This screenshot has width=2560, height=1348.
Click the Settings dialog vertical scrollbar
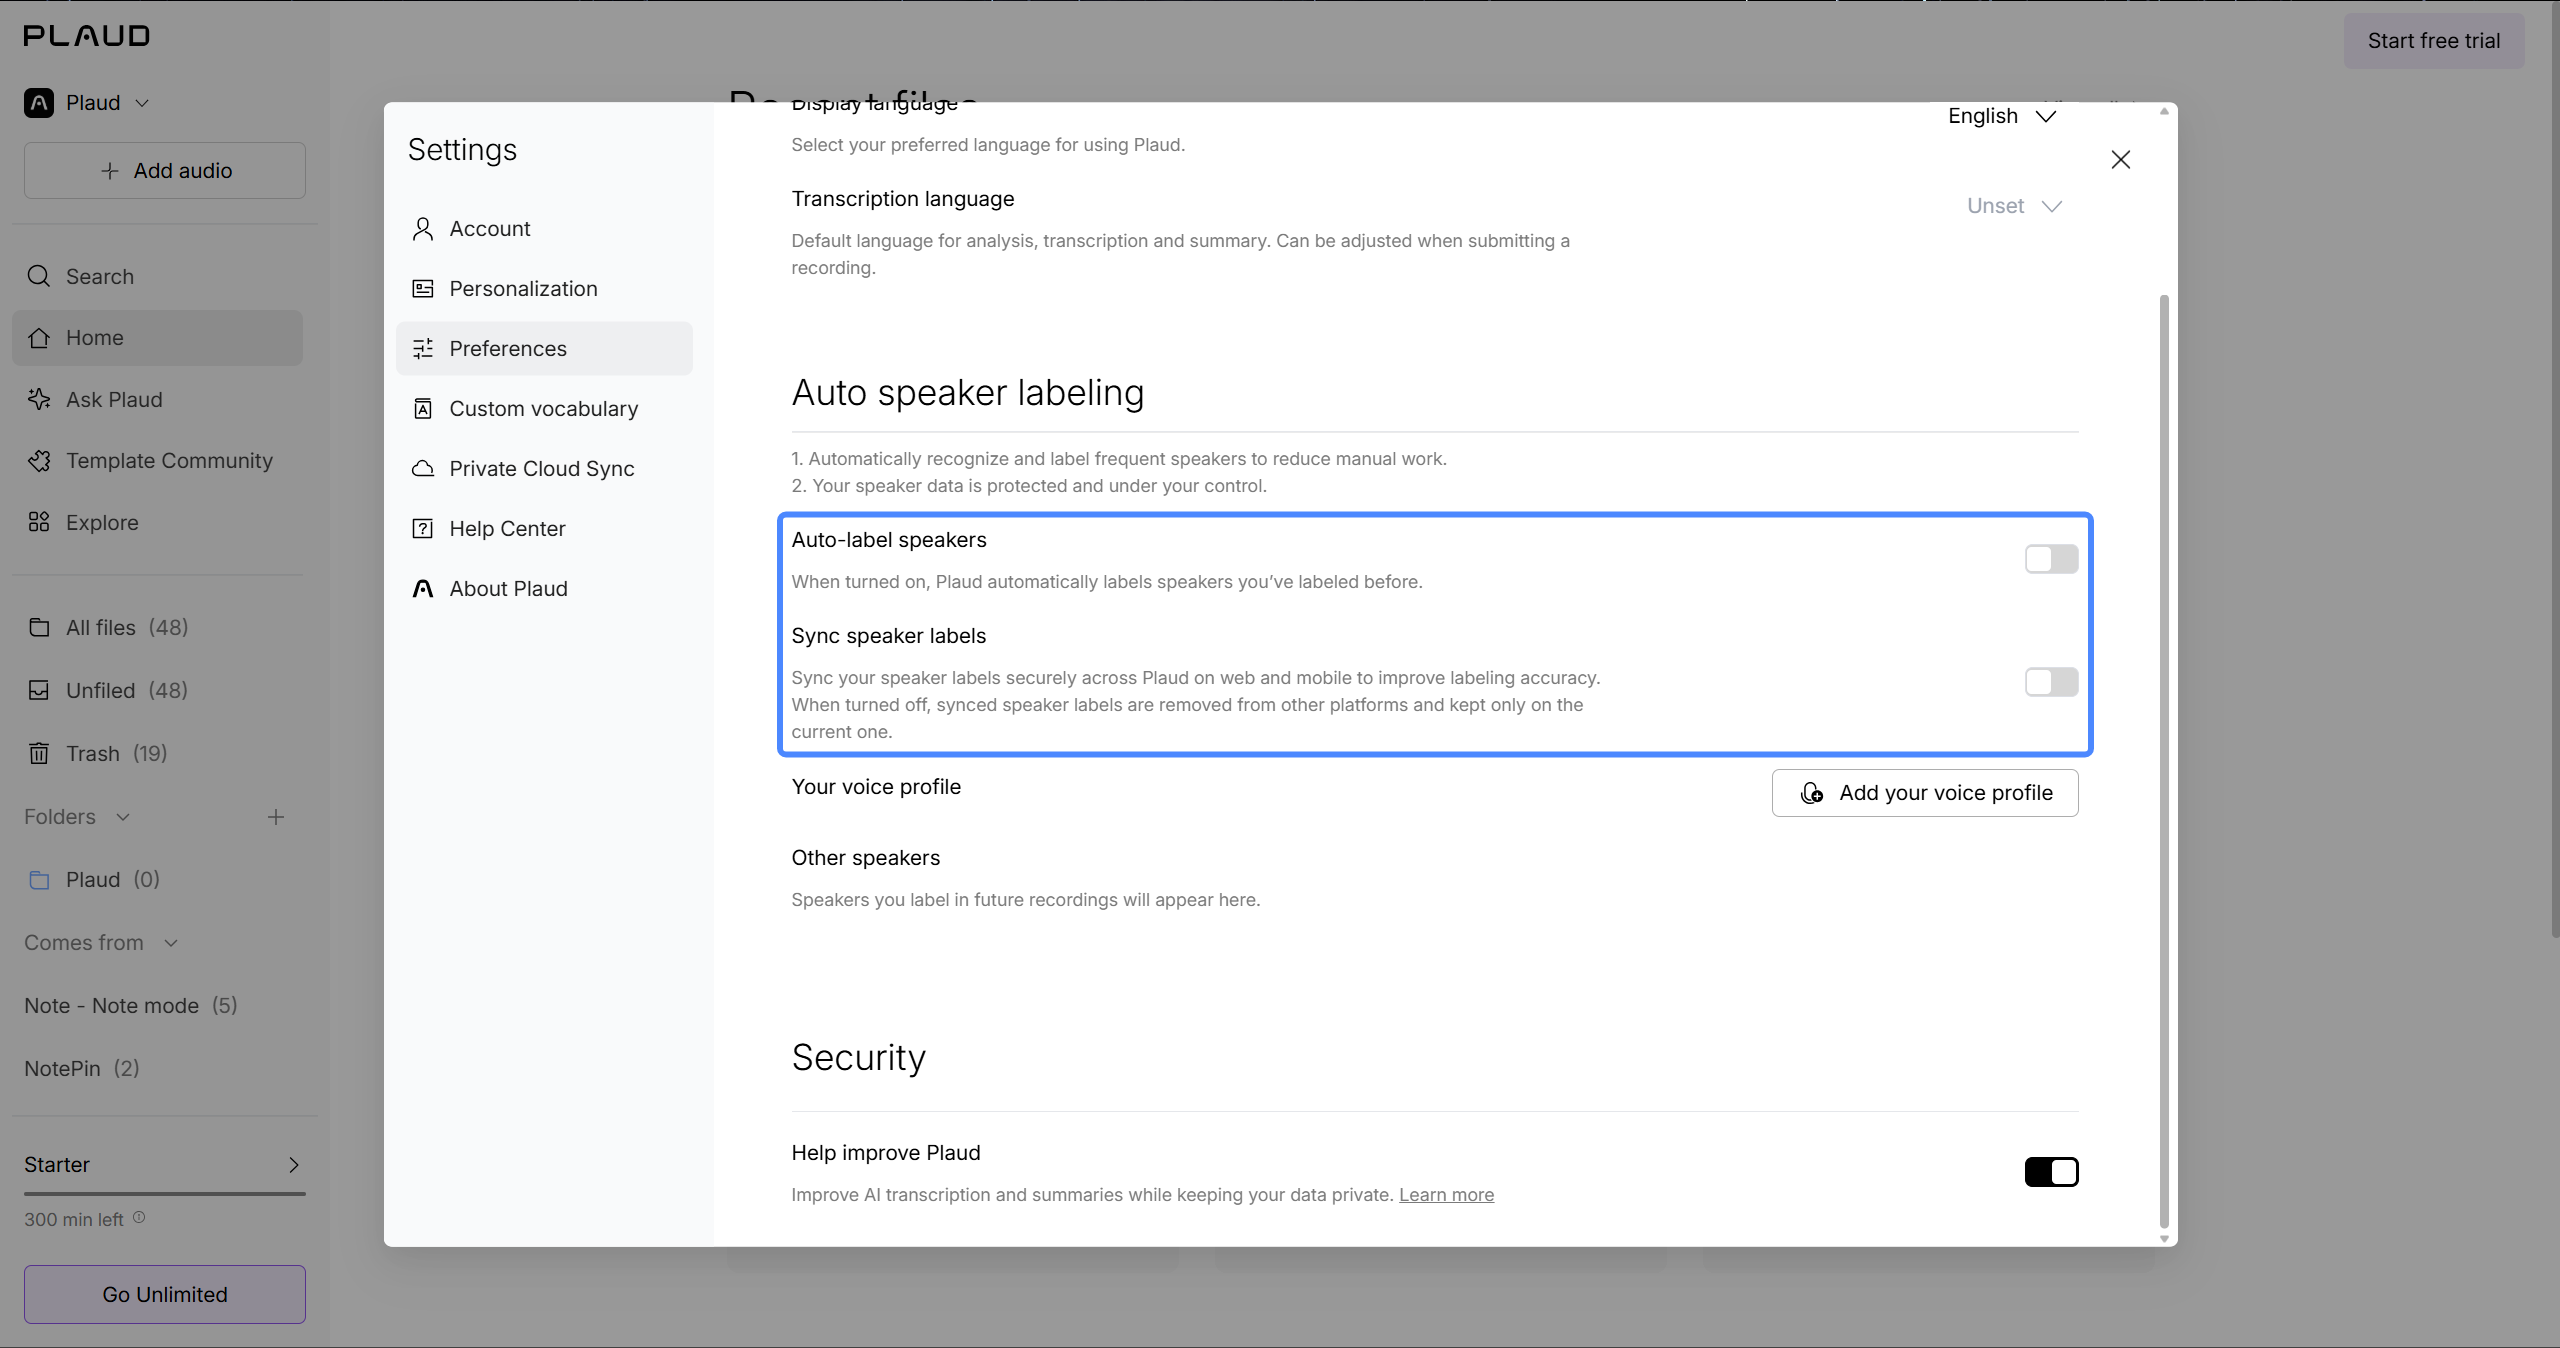point(2164,761)
